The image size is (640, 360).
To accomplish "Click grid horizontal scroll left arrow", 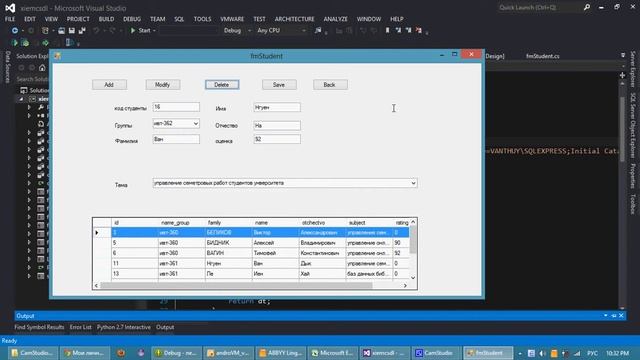I will (x=96, y=286).
